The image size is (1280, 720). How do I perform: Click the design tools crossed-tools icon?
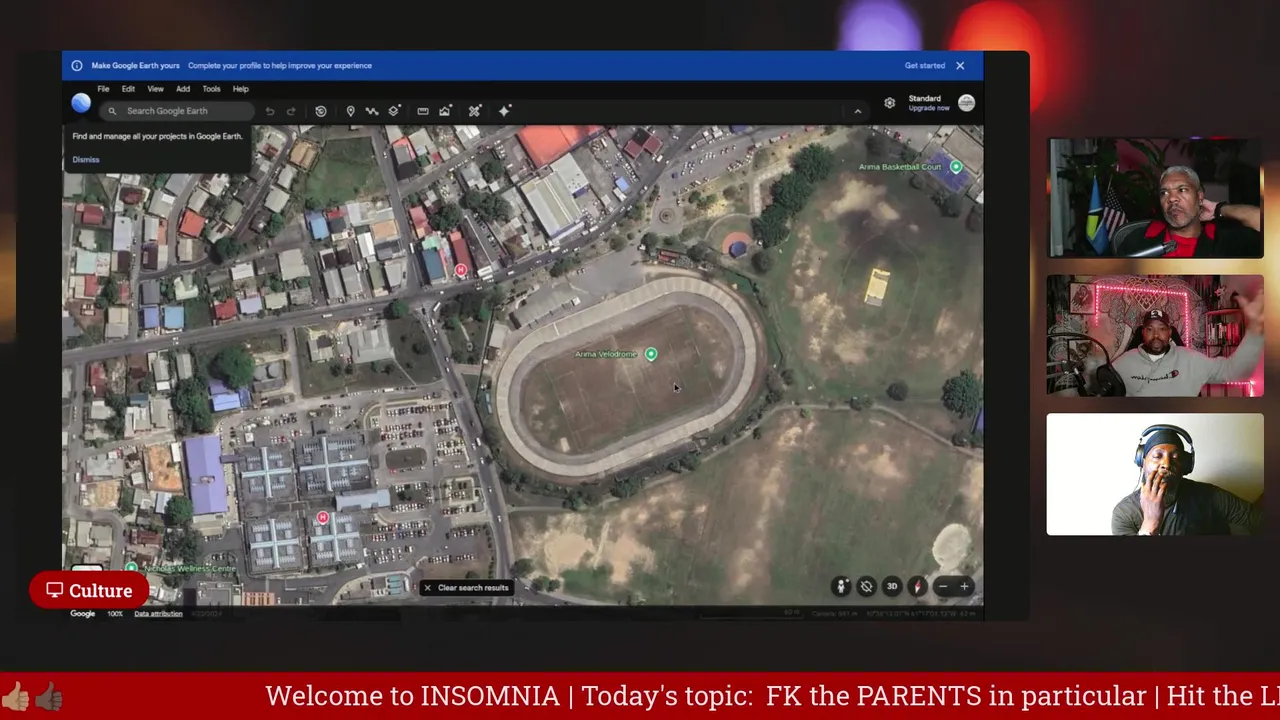(x=474, y=111)
